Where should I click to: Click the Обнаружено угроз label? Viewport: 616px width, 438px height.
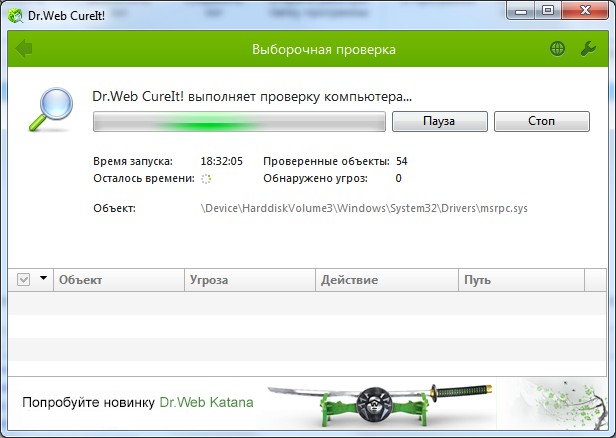[315, 179]
